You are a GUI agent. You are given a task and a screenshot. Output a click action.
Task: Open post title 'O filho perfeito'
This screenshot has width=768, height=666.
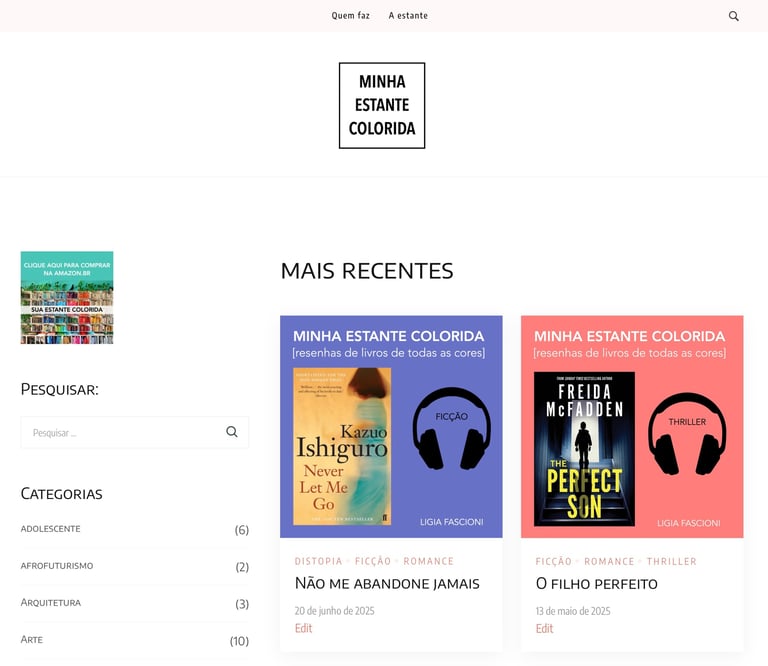597,584
